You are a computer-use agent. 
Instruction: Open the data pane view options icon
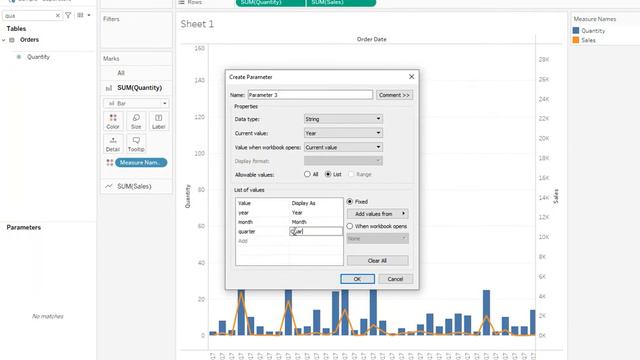pyautogui.click(x=80, y=16)
